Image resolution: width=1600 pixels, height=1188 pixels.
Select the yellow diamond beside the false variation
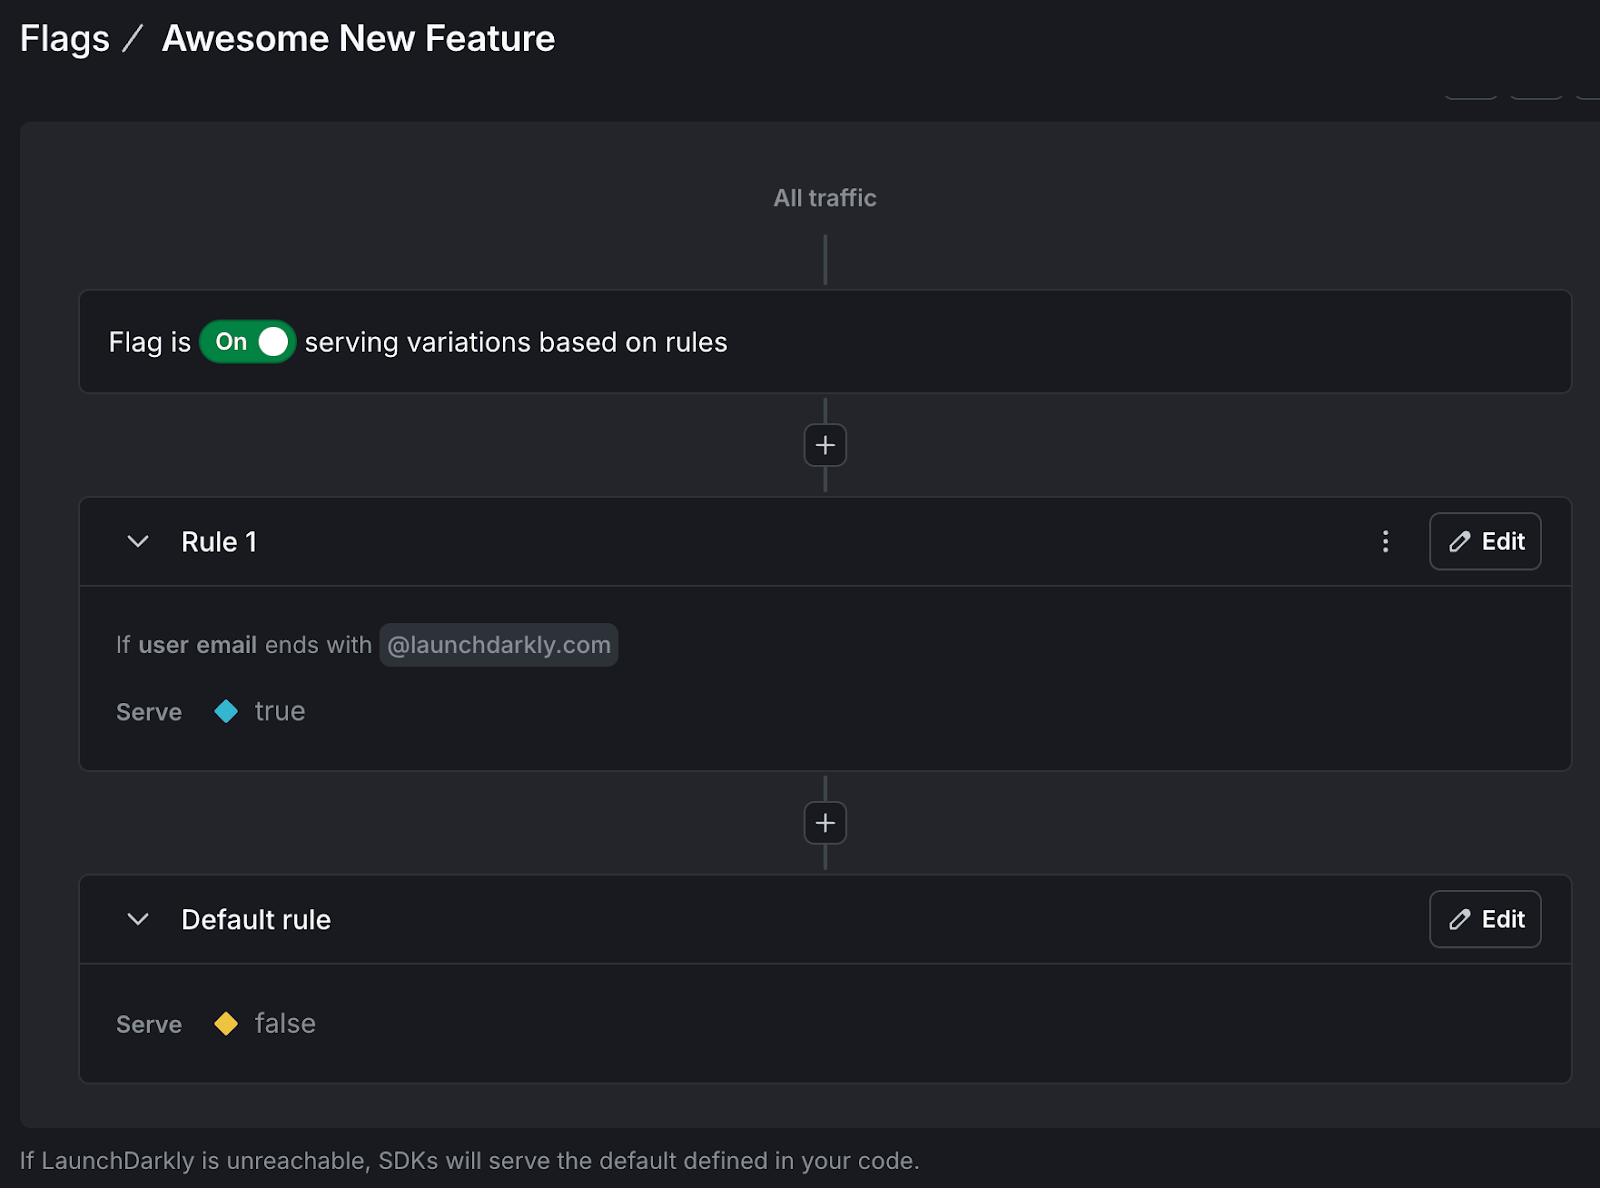point(226,1023)
